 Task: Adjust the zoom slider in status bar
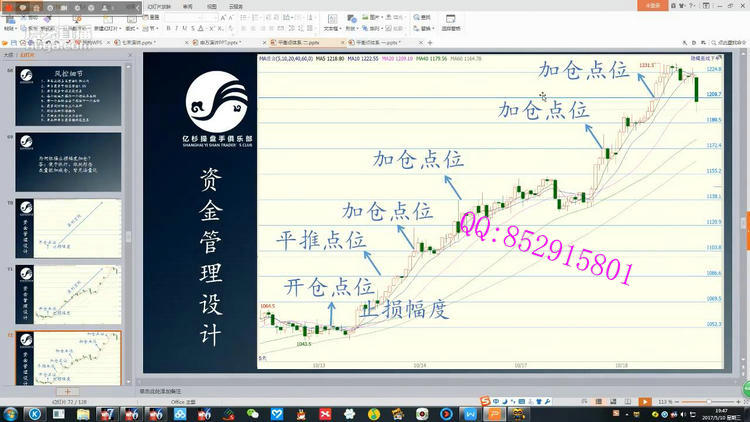click(x=710, y=401)
